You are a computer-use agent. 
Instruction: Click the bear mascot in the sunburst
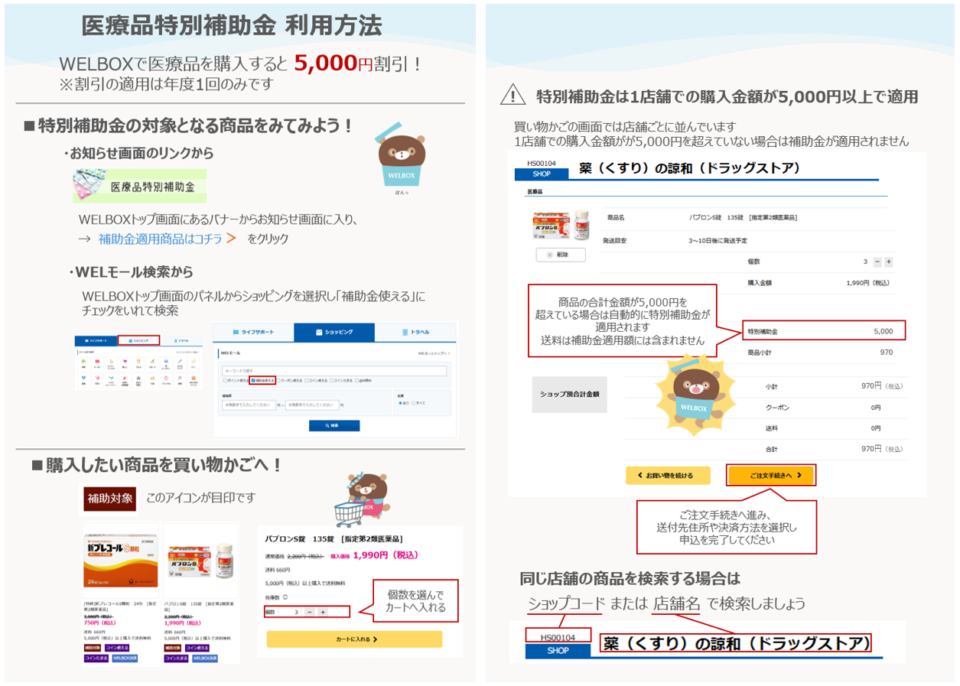coord(695,396)
